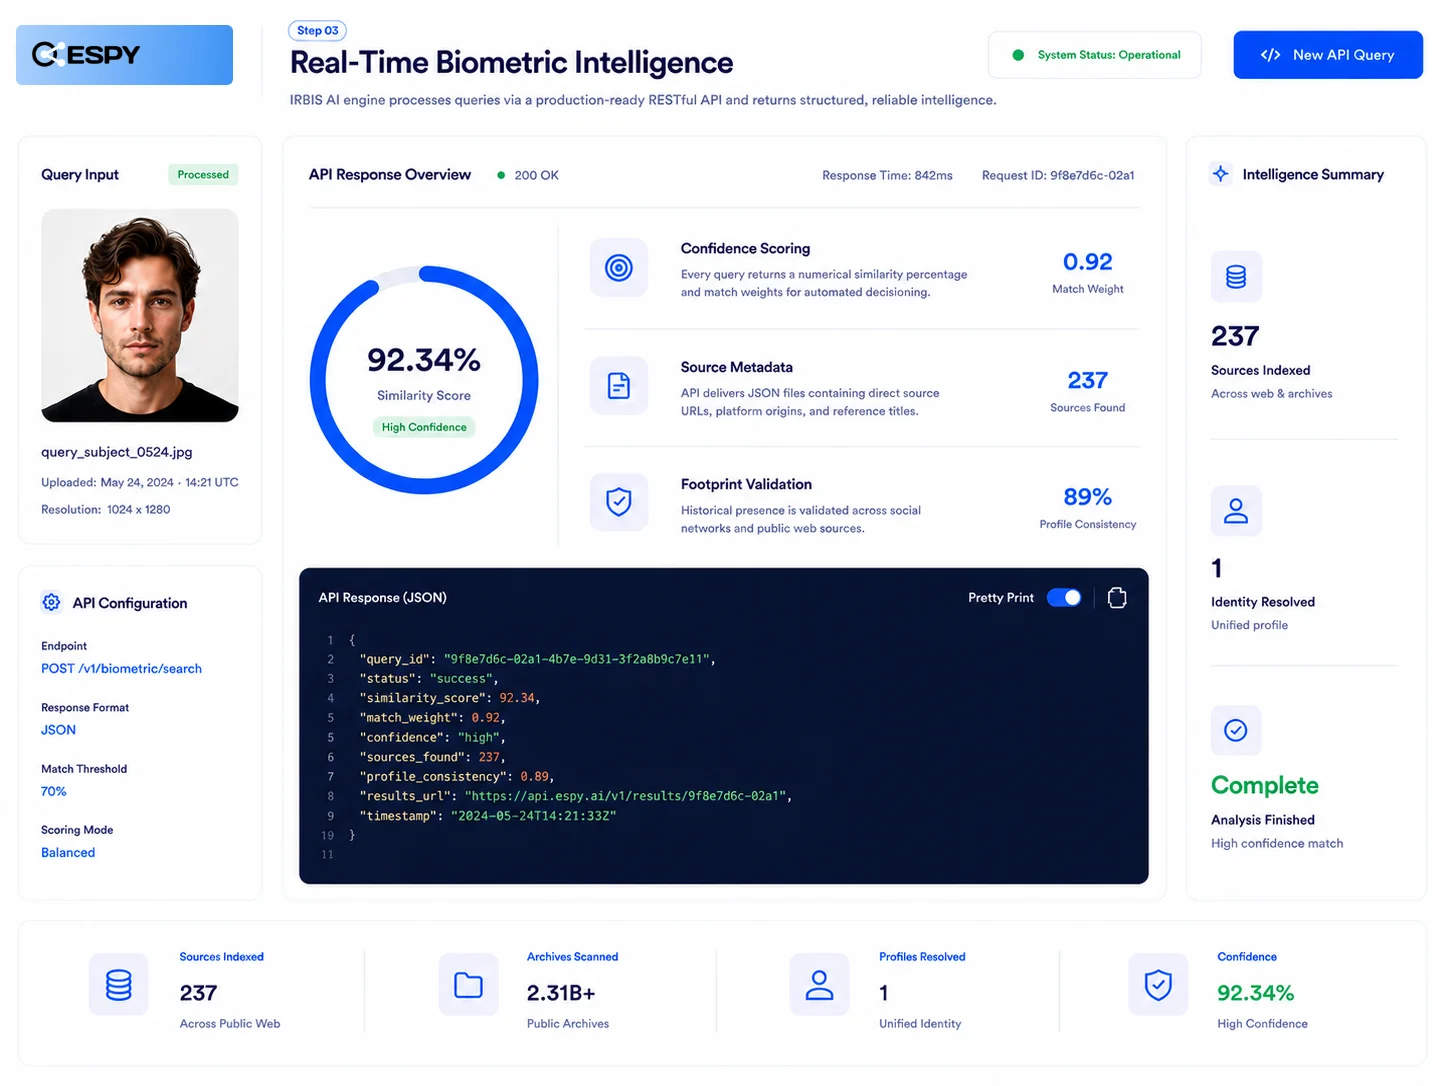Click the database icon beside Sources Indexed in footer
This screenshot has width=1448, height=1086.
coord(119,985)
